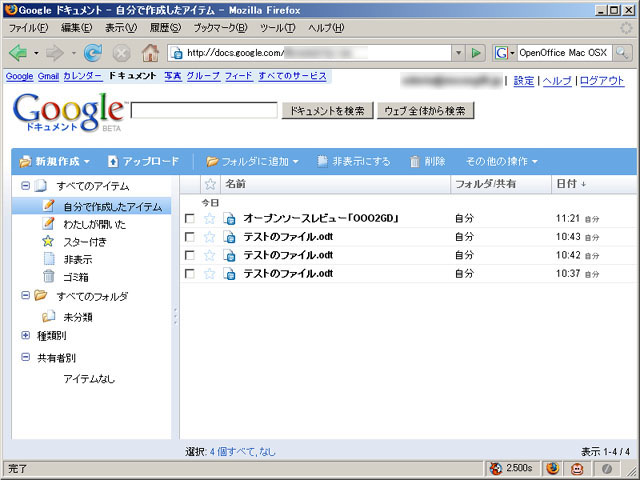Click the アップロード button

(x=143, y=162)
